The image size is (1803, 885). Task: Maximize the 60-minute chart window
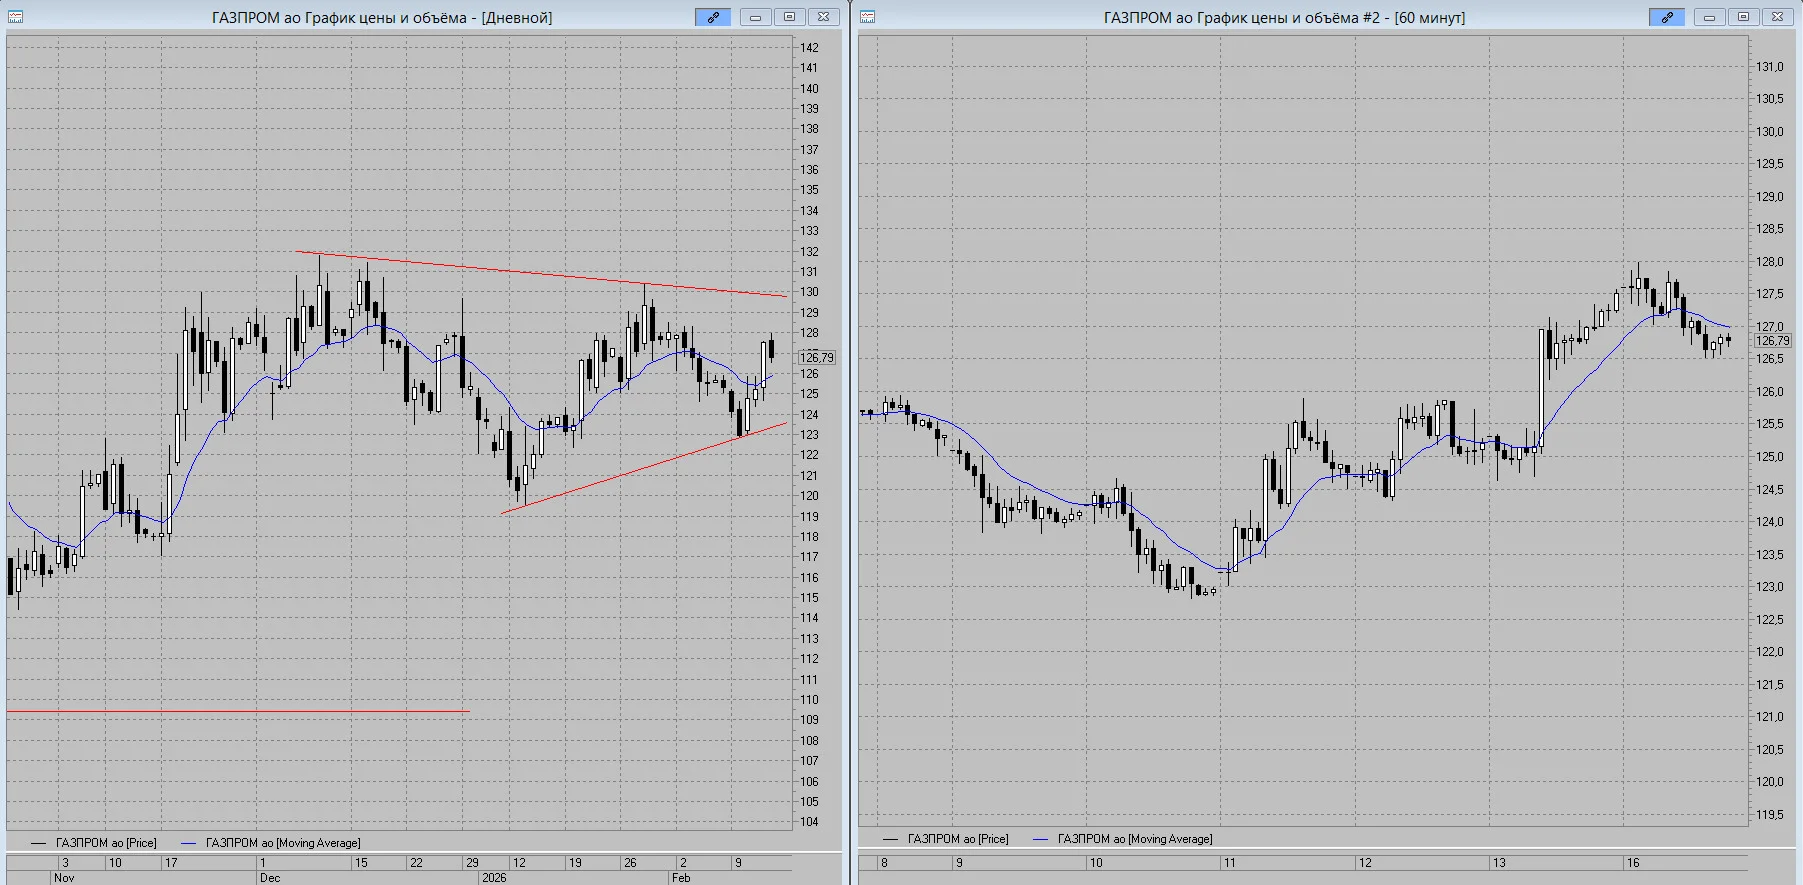click(x=1743, y=17)
